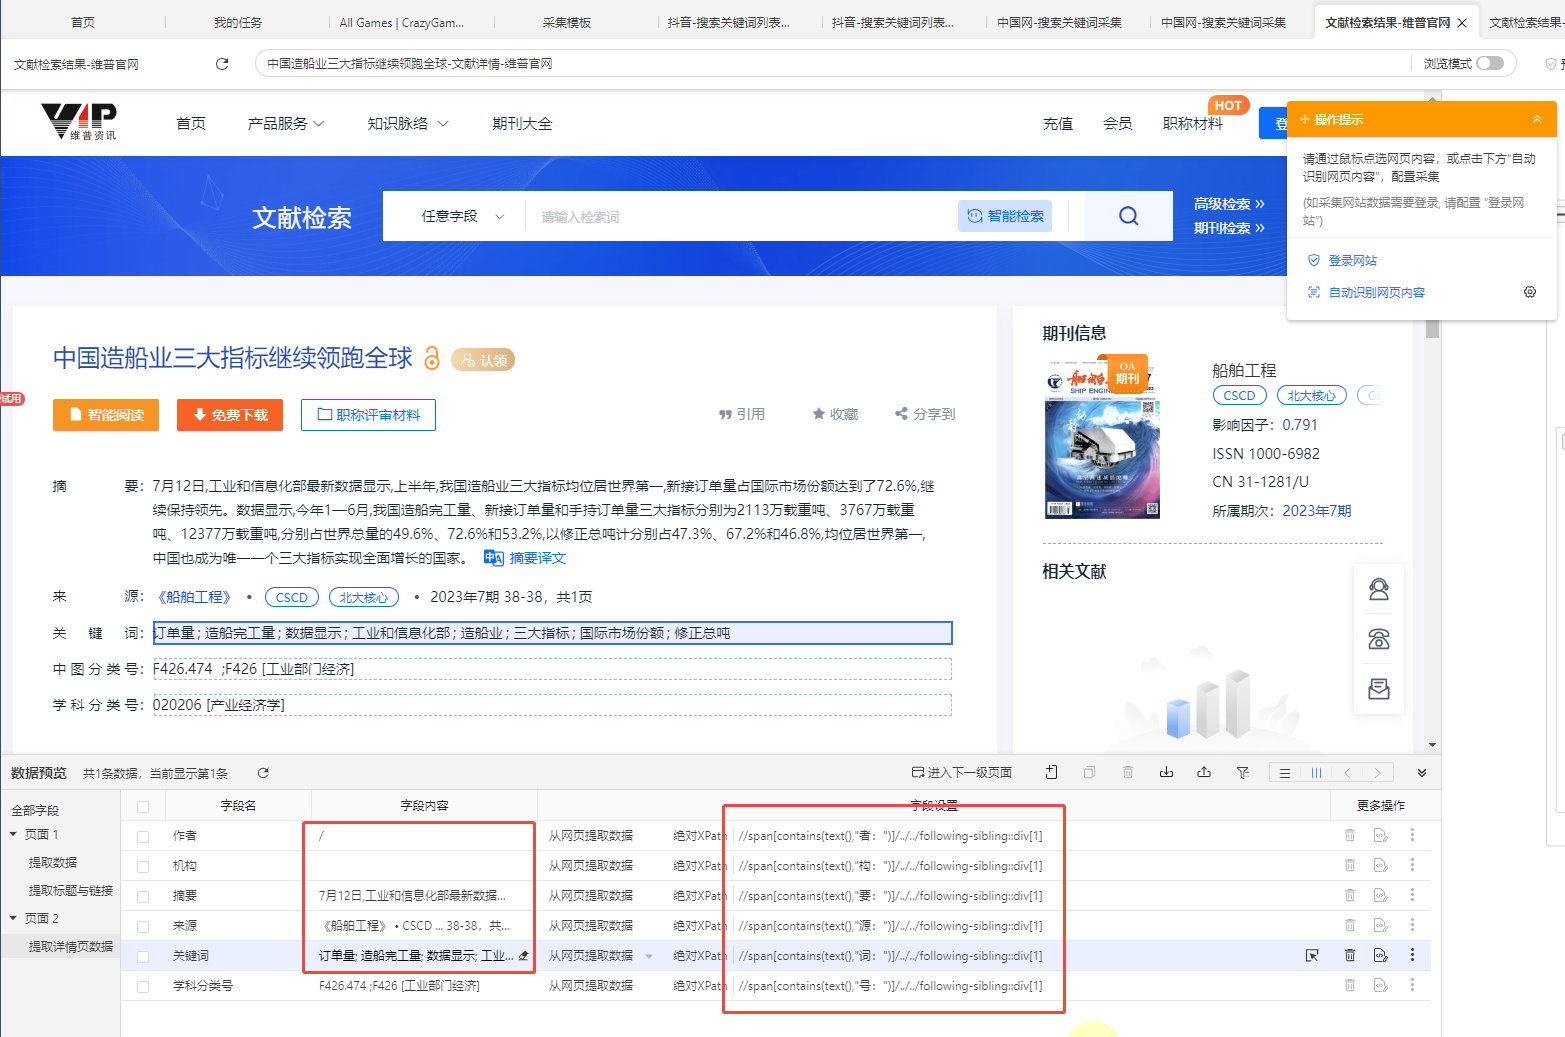
Task: Click the 免费下载 button
Action: (x=230, y=415)
